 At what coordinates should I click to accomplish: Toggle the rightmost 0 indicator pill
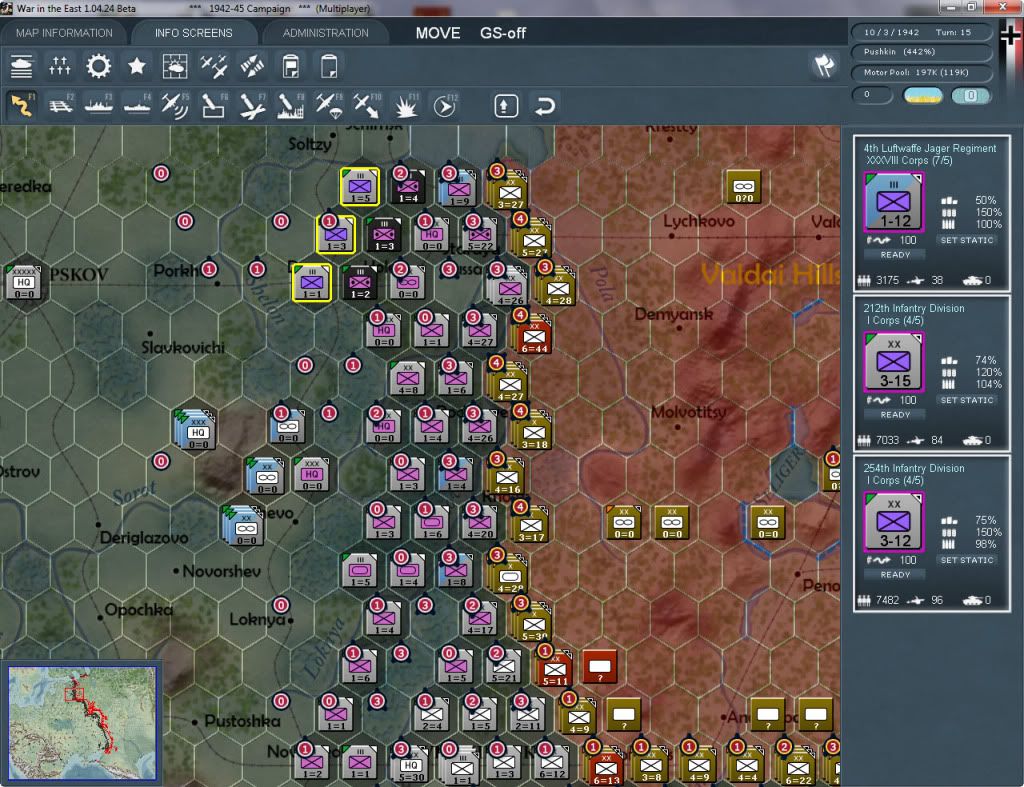pyautogui.click(x=971, y=96)
